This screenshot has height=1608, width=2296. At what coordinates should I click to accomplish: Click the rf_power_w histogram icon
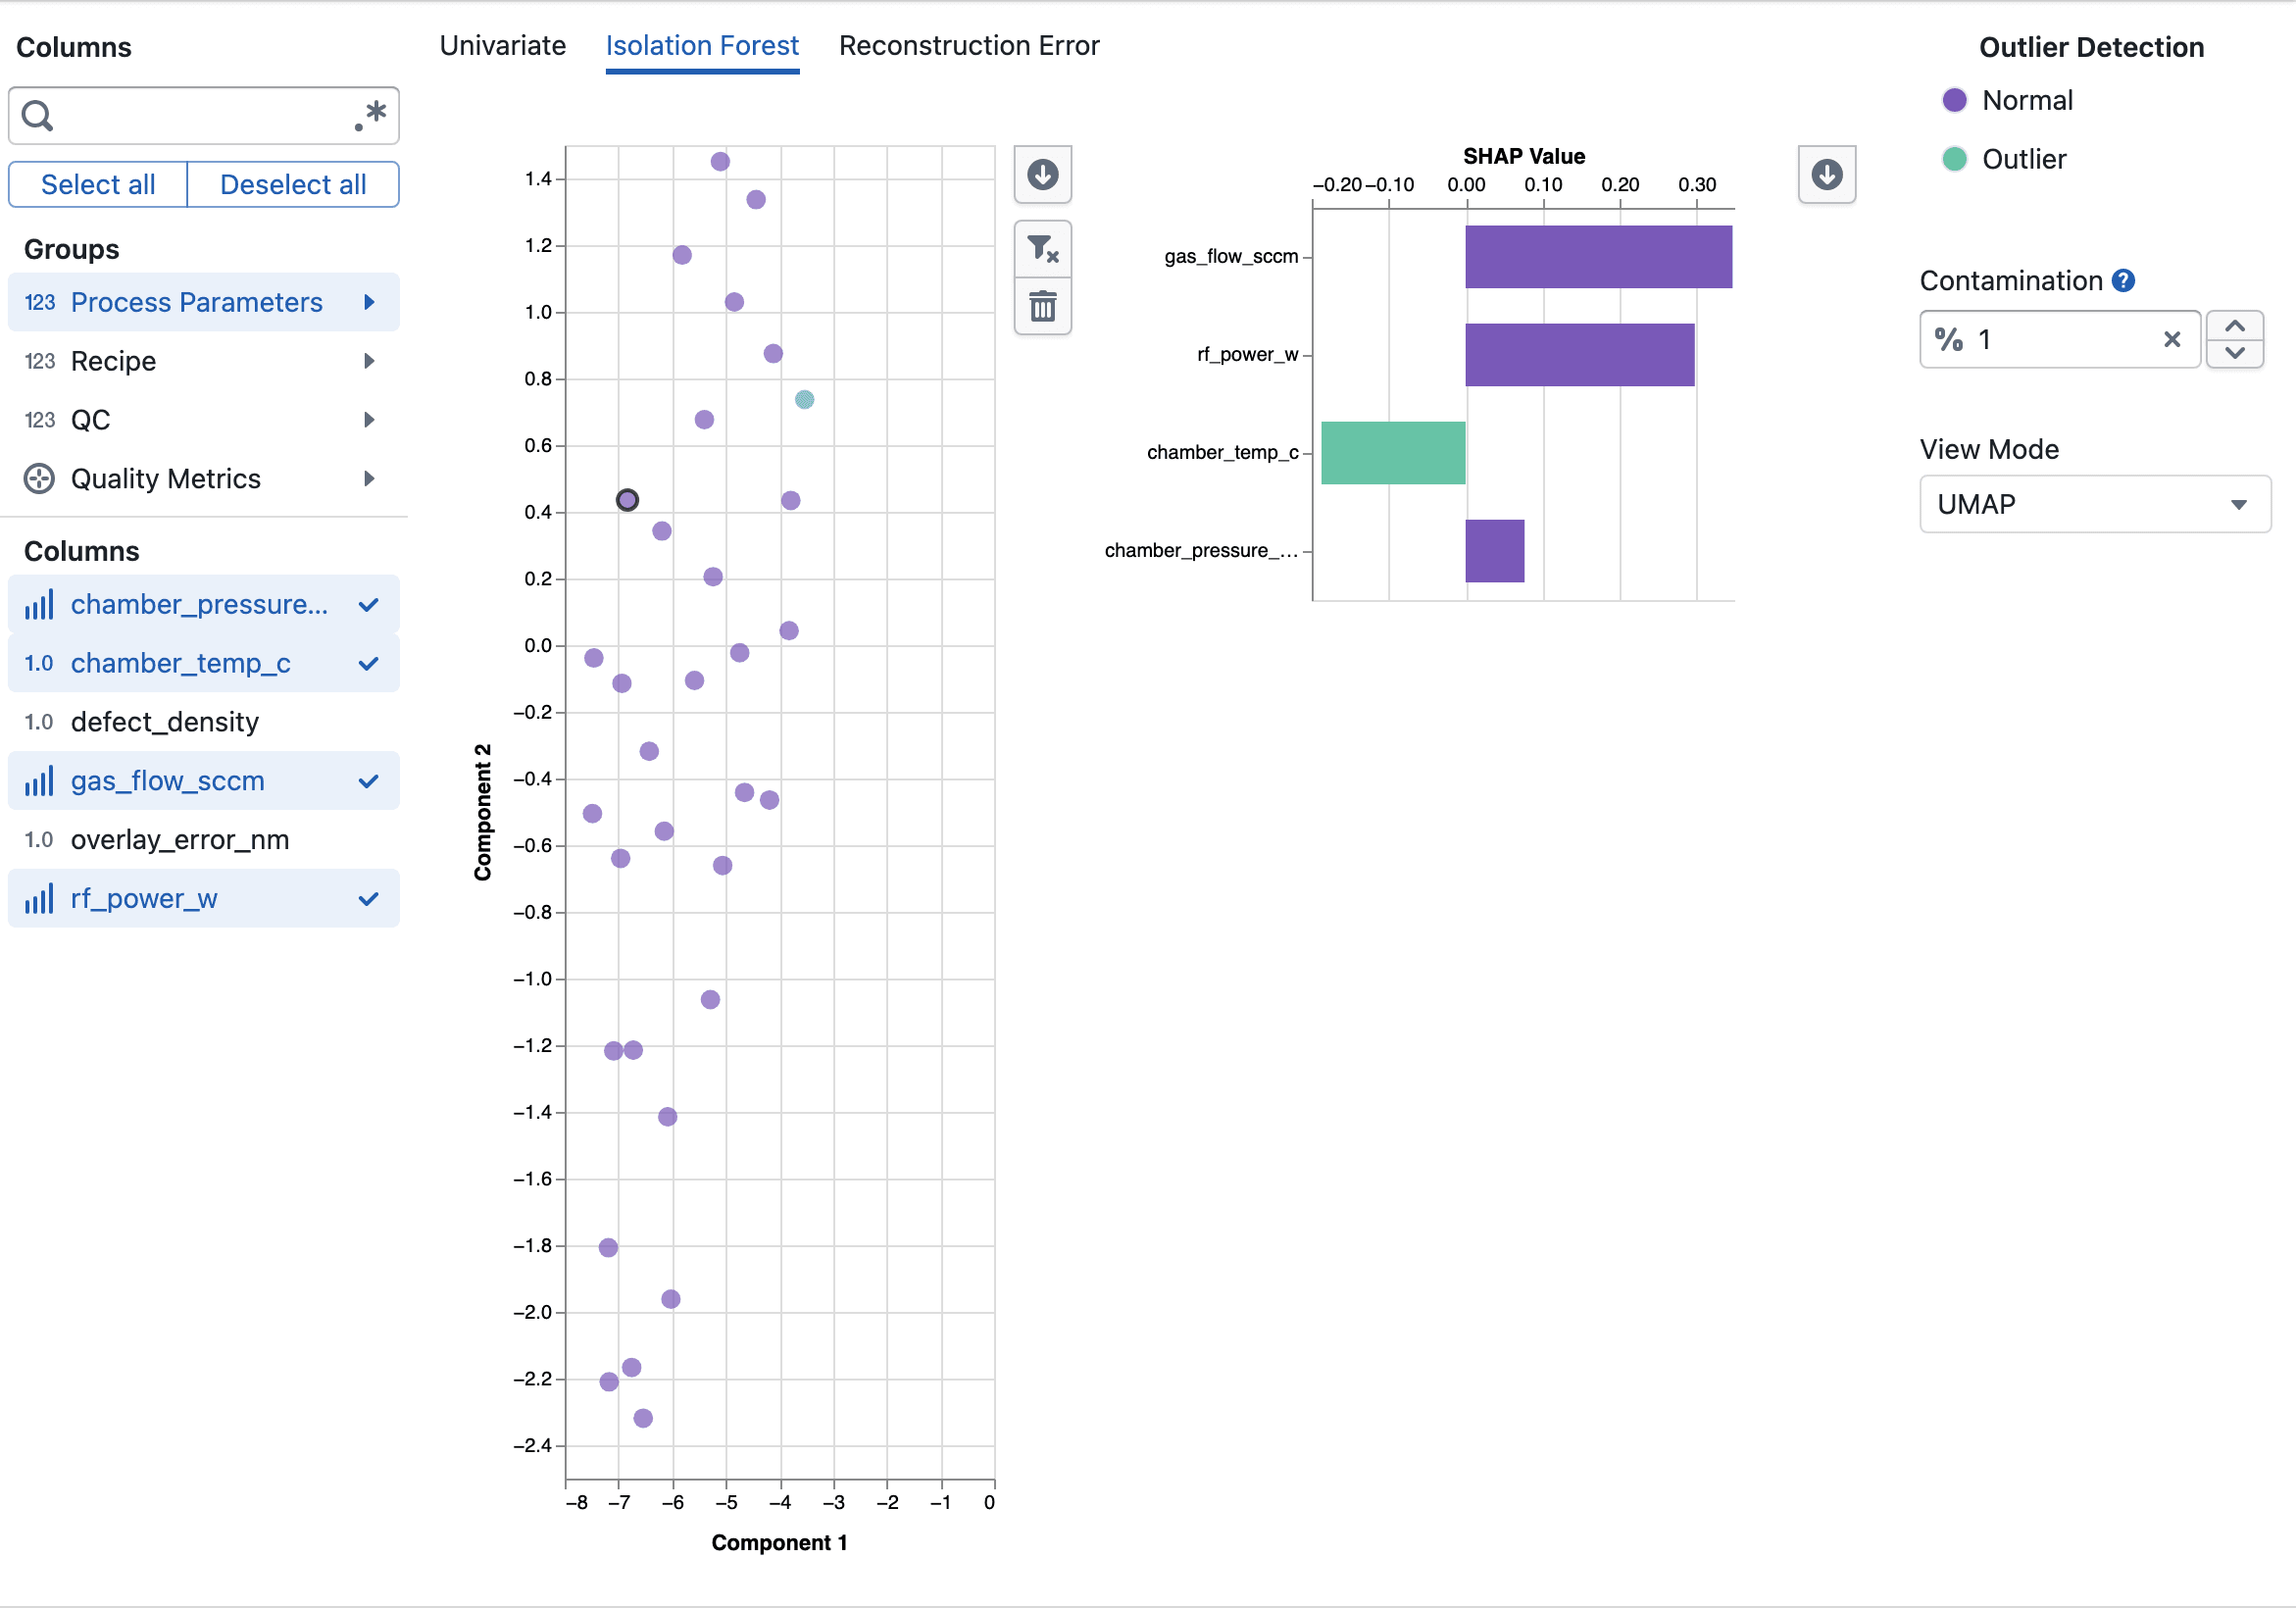(39, 899)
